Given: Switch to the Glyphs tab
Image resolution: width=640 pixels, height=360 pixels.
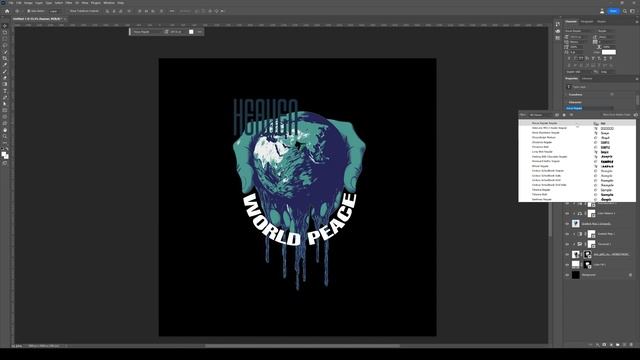Looking at the screenshot, I should tap(602, 22).
